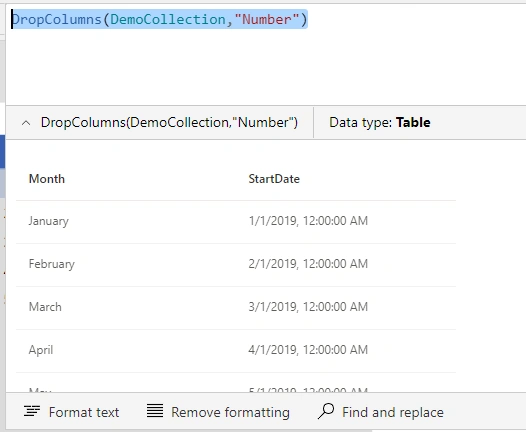This screenshot has height=432, width=526.
Task: Collapse the DropColumns result preview chevron
Action: [26, 123]
